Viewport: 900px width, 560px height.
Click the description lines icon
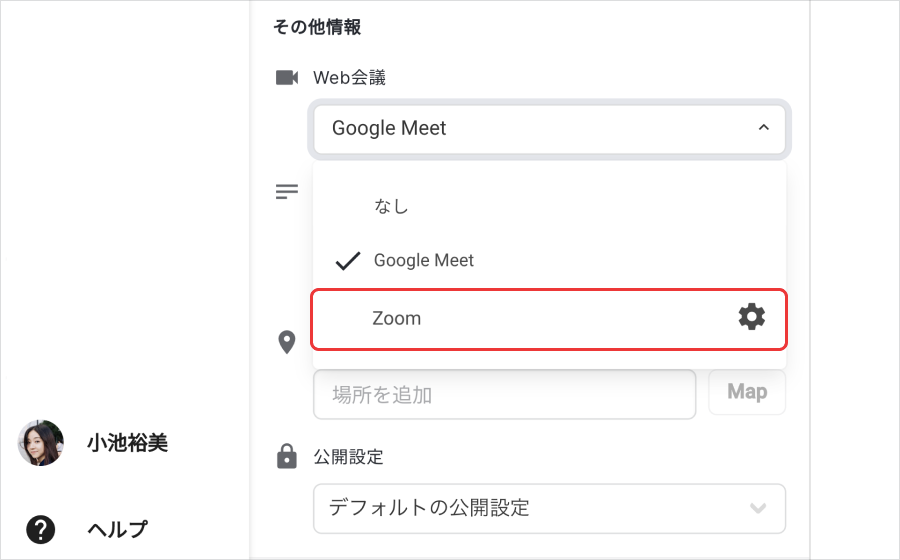pos(287,192)
